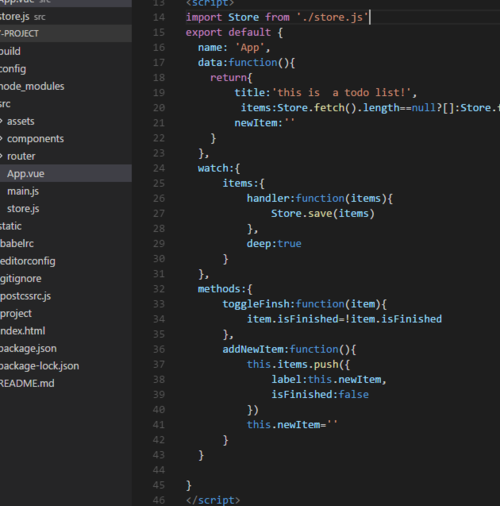Click the title 'this is a todo list!' line
This screenshot has height=506, width=500.
[x=325, y=92]
